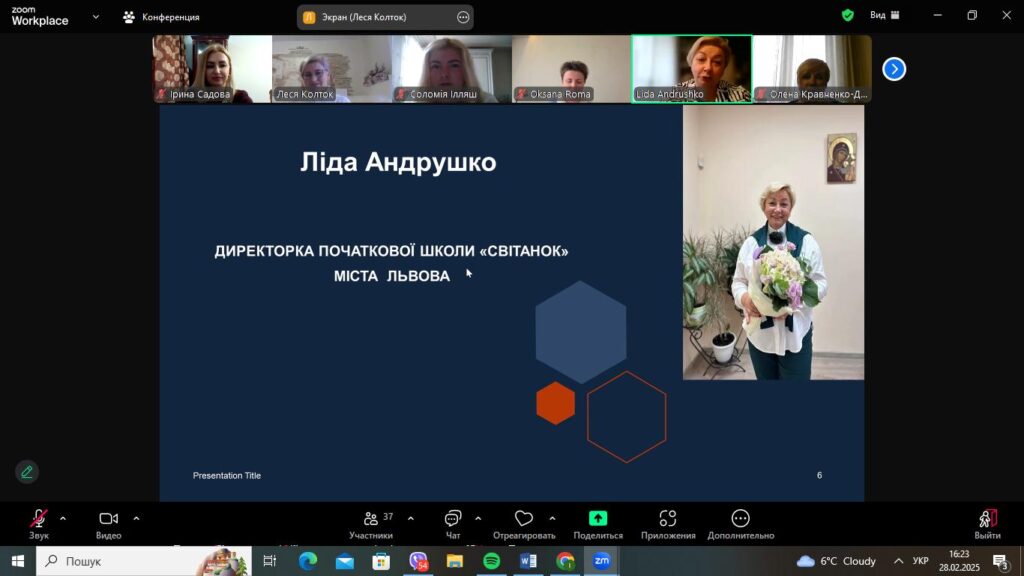Click the Отреагировать reactions heart icon
The height and width of the screenshot is (576, 1024).
[523, 519]
